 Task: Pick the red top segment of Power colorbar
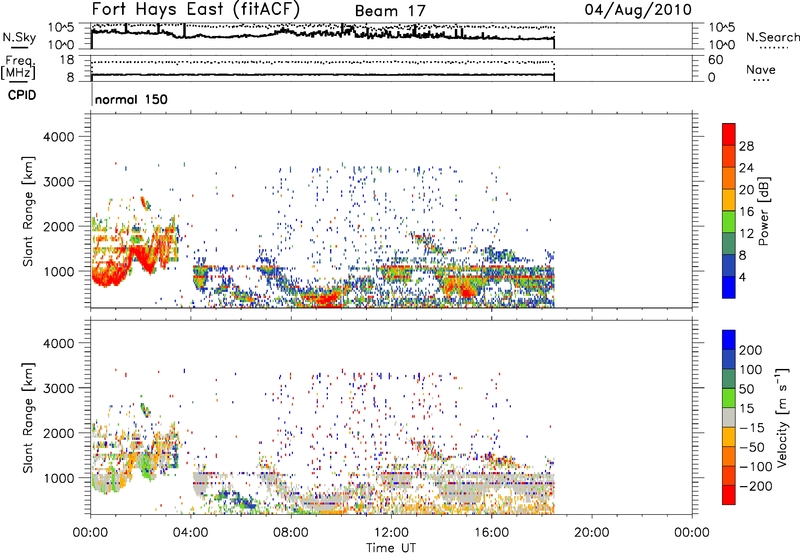729,134
